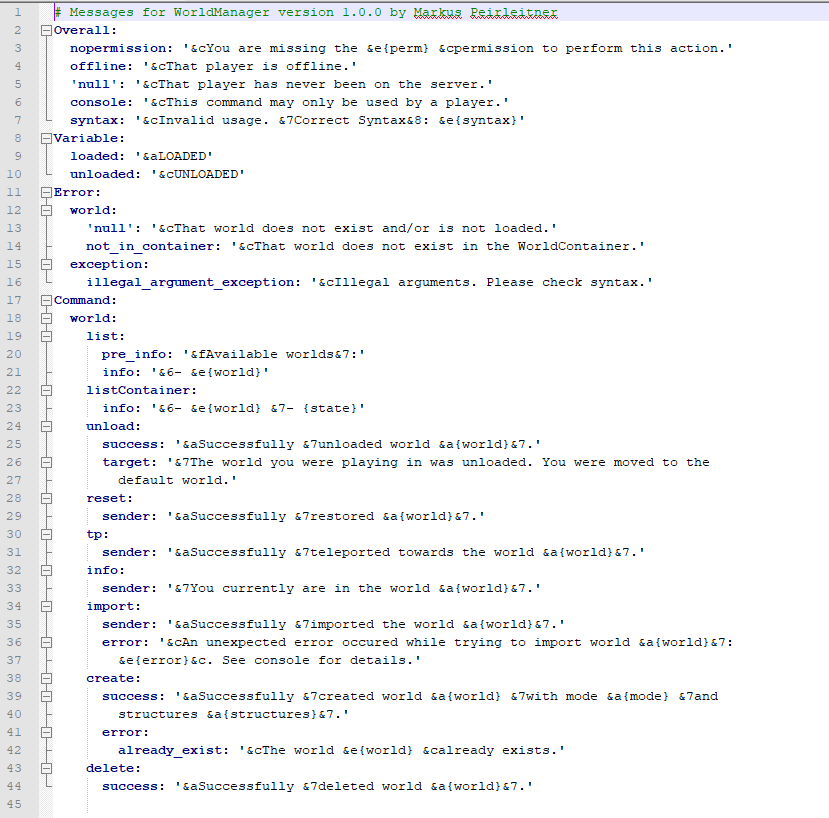
Task: Click 'already_exist:' key text
Action: coord(173,749)
